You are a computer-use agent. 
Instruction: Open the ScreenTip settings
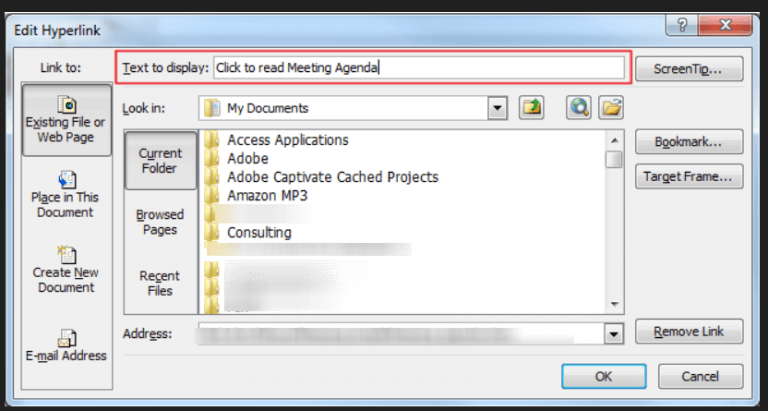coord(689,69)
